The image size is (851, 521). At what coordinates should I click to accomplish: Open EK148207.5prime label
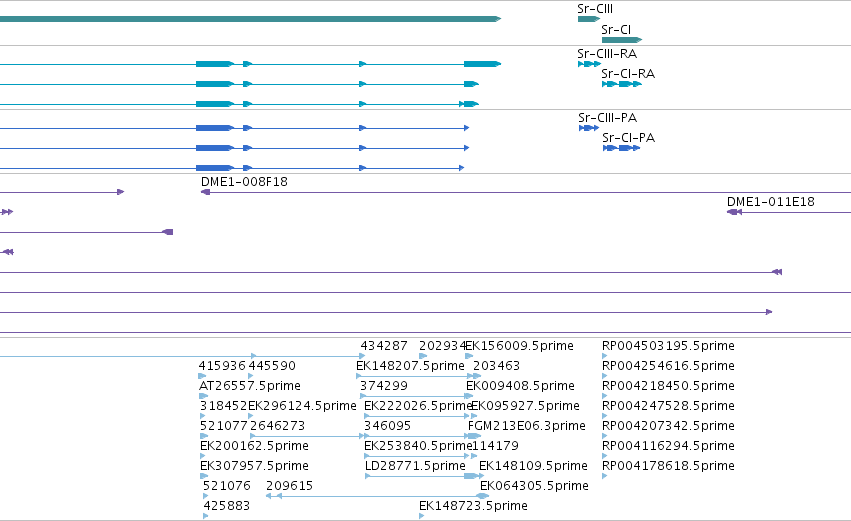pos(410,366)
